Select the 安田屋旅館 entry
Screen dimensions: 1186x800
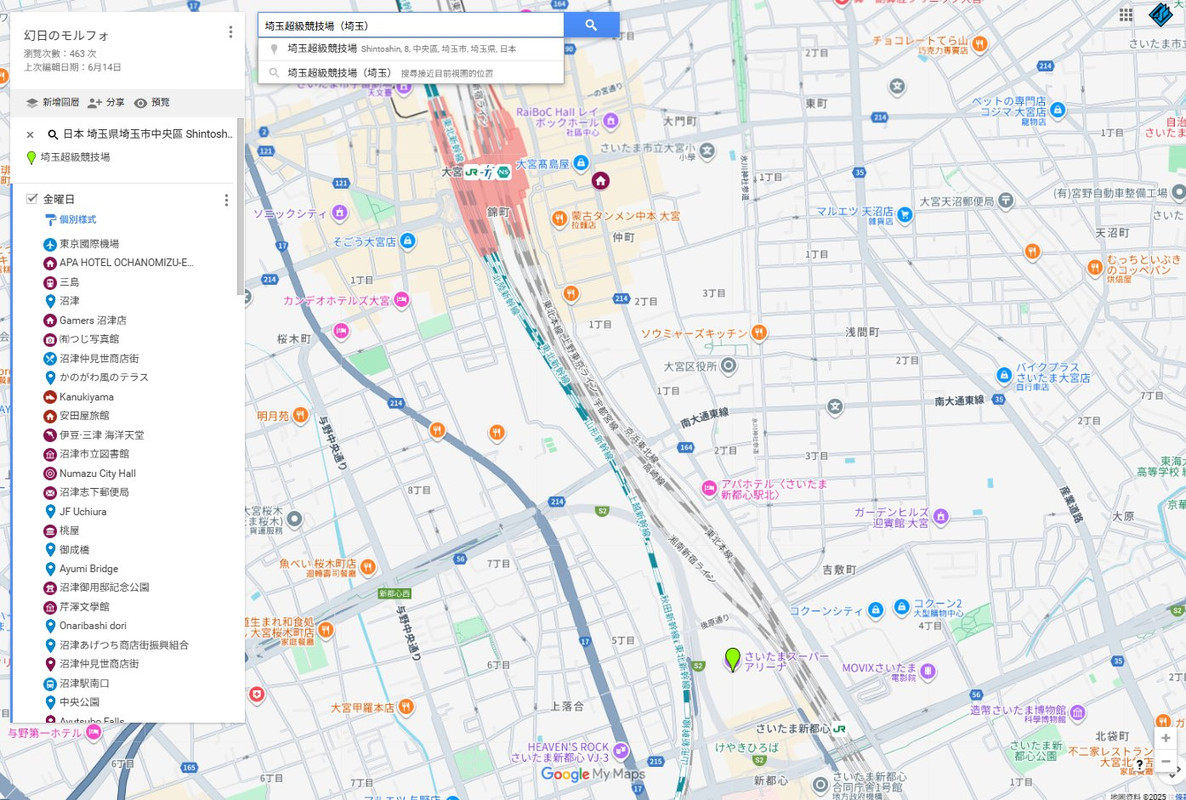point(84,416)
